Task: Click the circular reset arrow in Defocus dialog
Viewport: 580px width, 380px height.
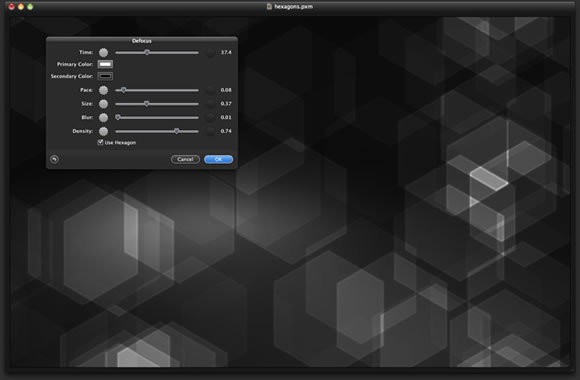Action: tap(54, 159)
